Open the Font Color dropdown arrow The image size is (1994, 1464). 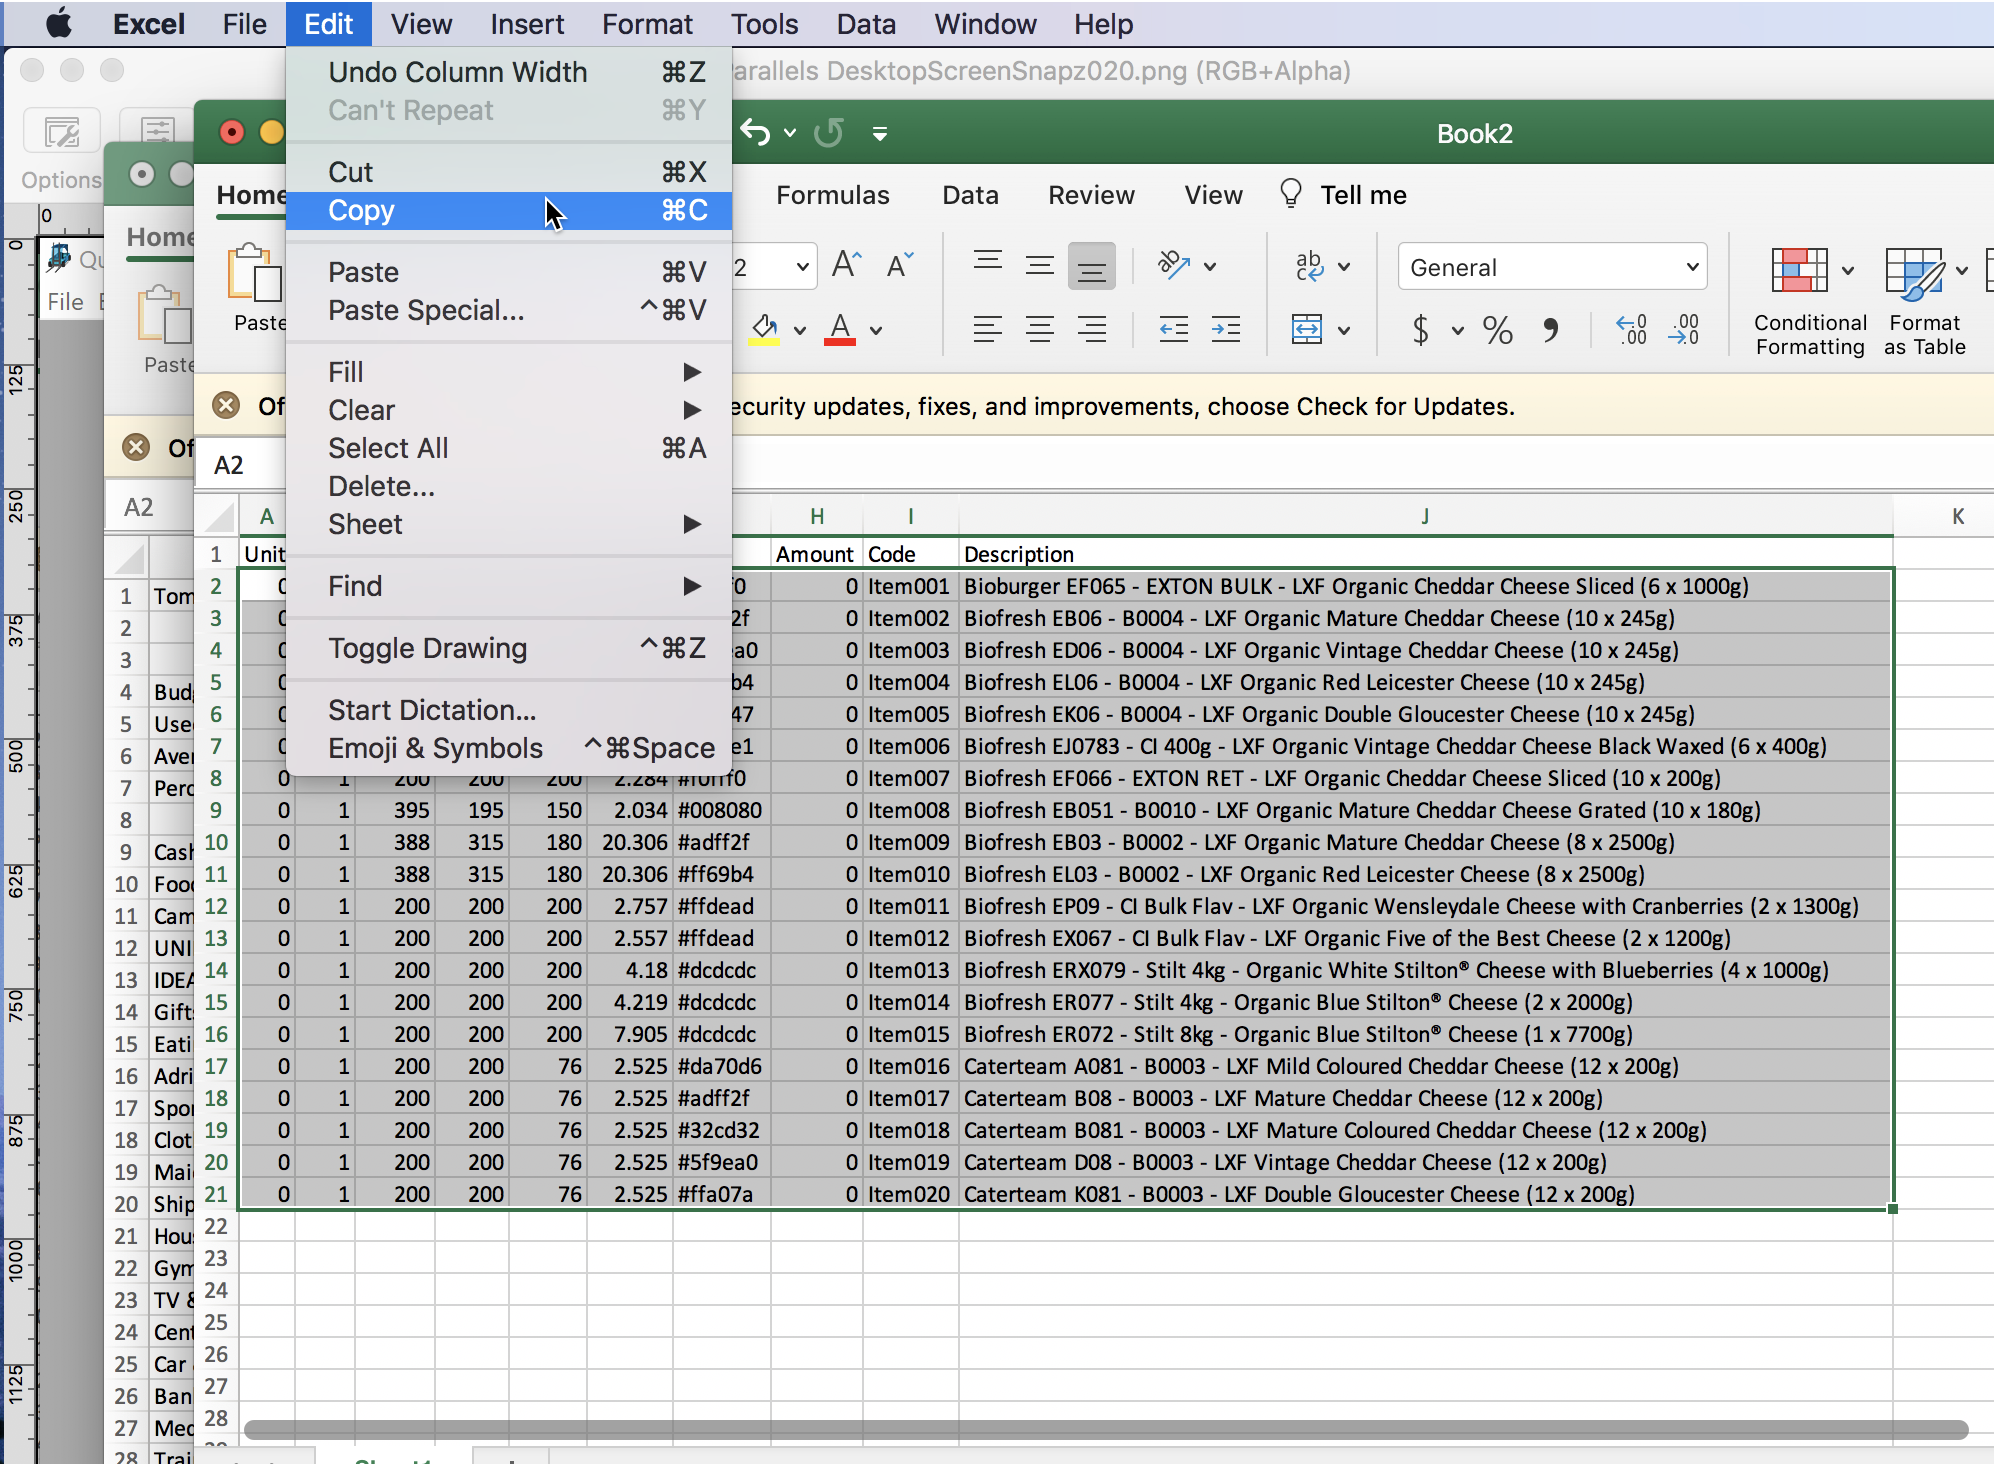click(x=876, y=330)
